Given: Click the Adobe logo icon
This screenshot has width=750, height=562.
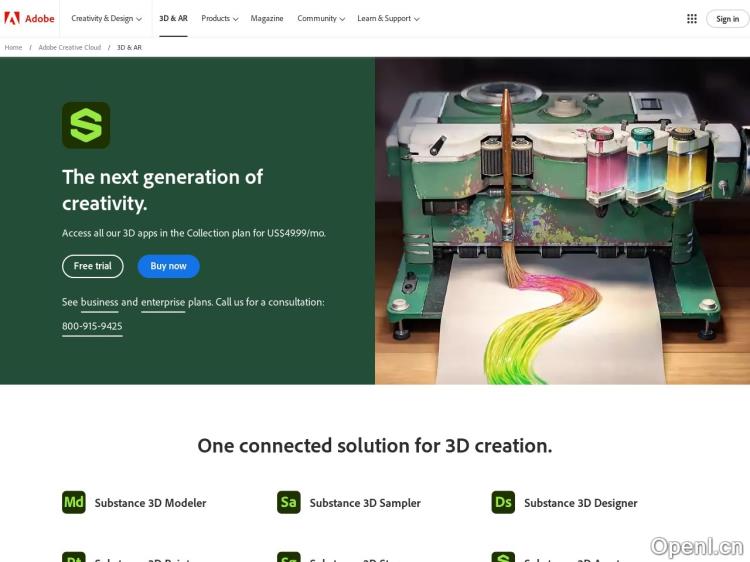Looking at the screenshot, I should (x=12, y=18).
